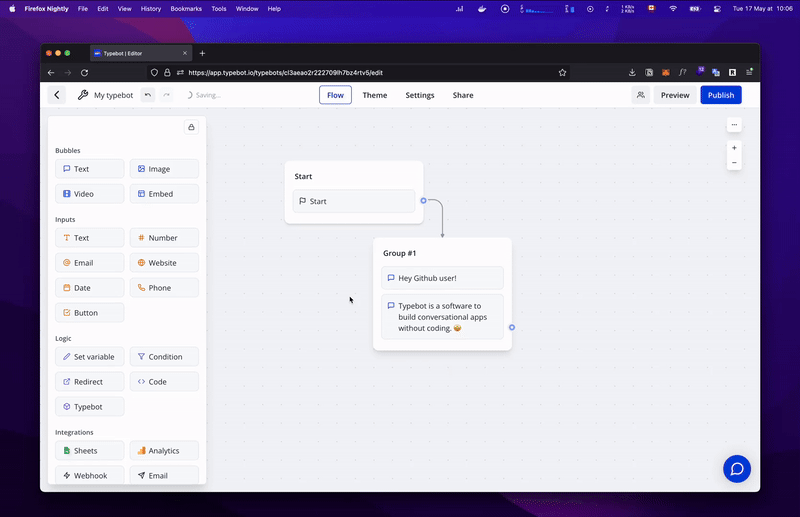Close the Typebot Editor browser tab
The image size is (800, 517).
[x=185, y=53]
